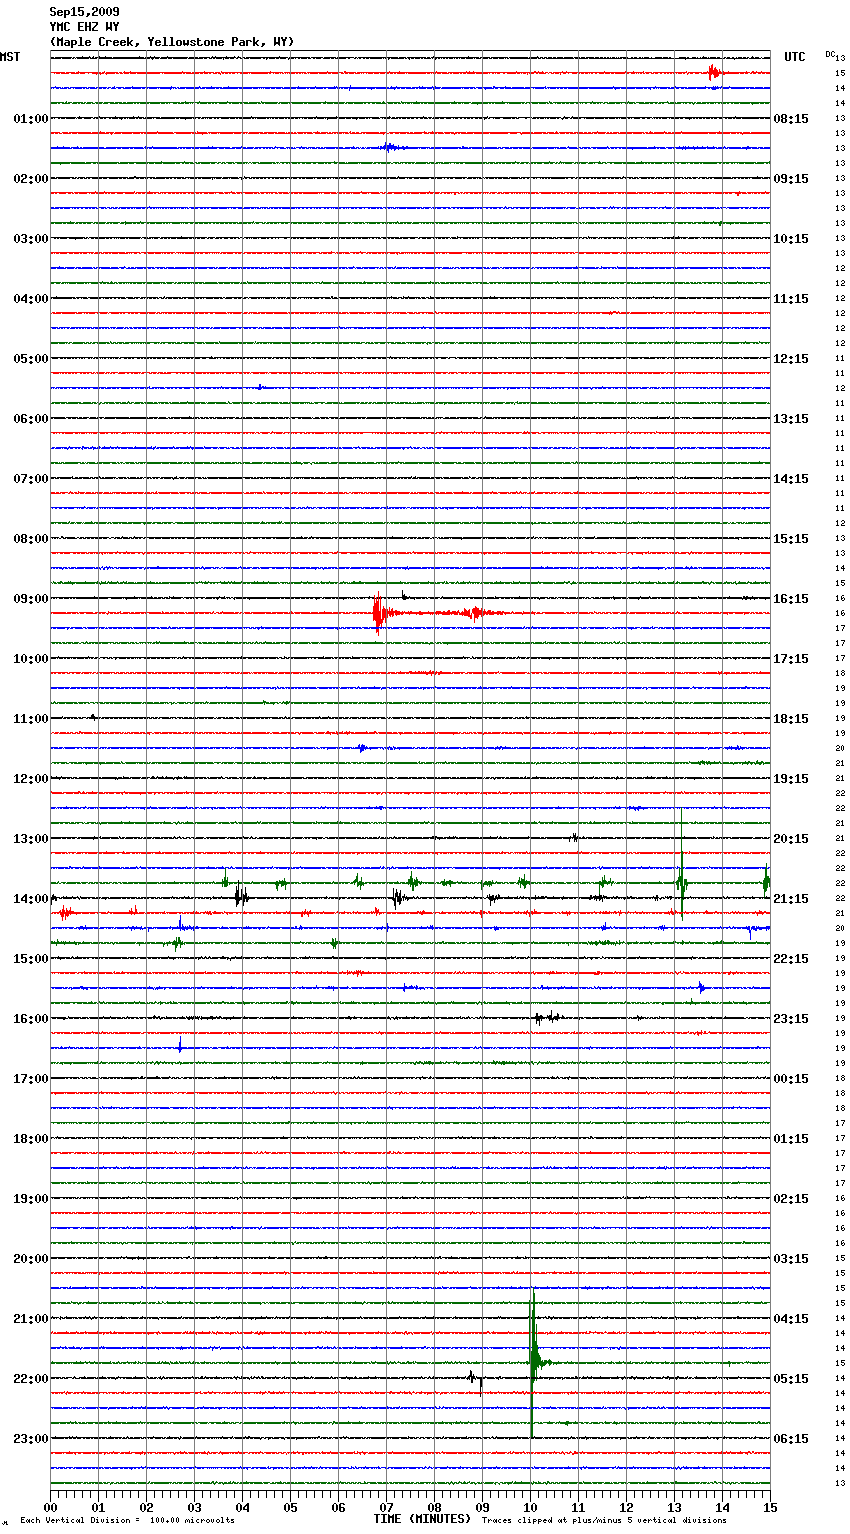Click the 14:15 UTC time label
Viewport: 850px width, 1534px height.
tap(791, 479)
